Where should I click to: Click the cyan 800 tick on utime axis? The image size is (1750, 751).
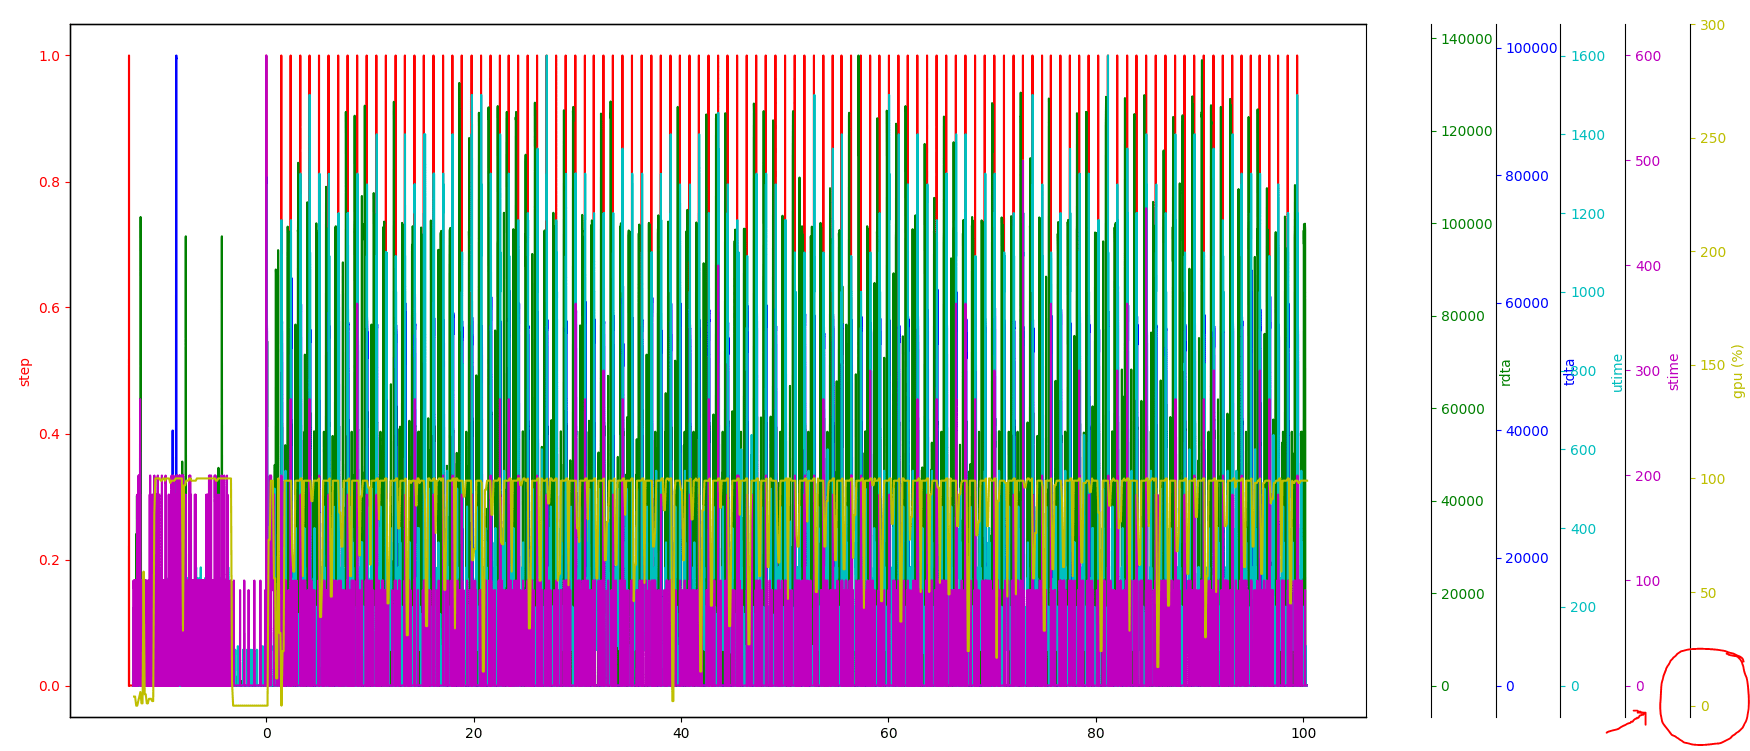tap(1584, 371)
